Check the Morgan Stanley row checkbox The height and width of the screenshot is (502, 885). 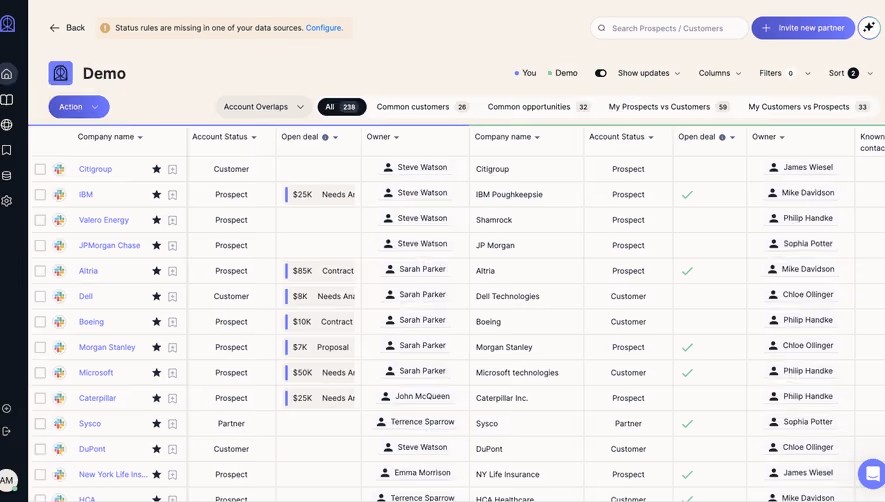(40, 347)
